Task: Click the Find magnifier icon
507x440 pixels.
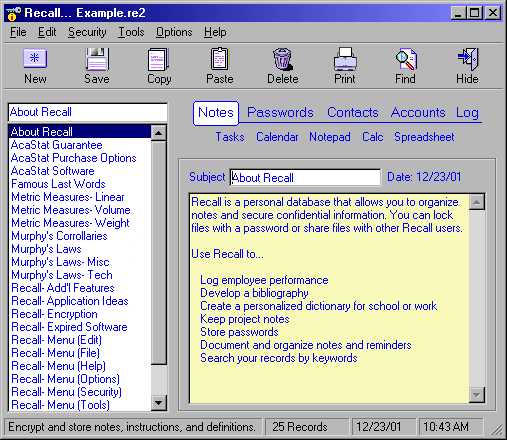Action: point(406,59)
